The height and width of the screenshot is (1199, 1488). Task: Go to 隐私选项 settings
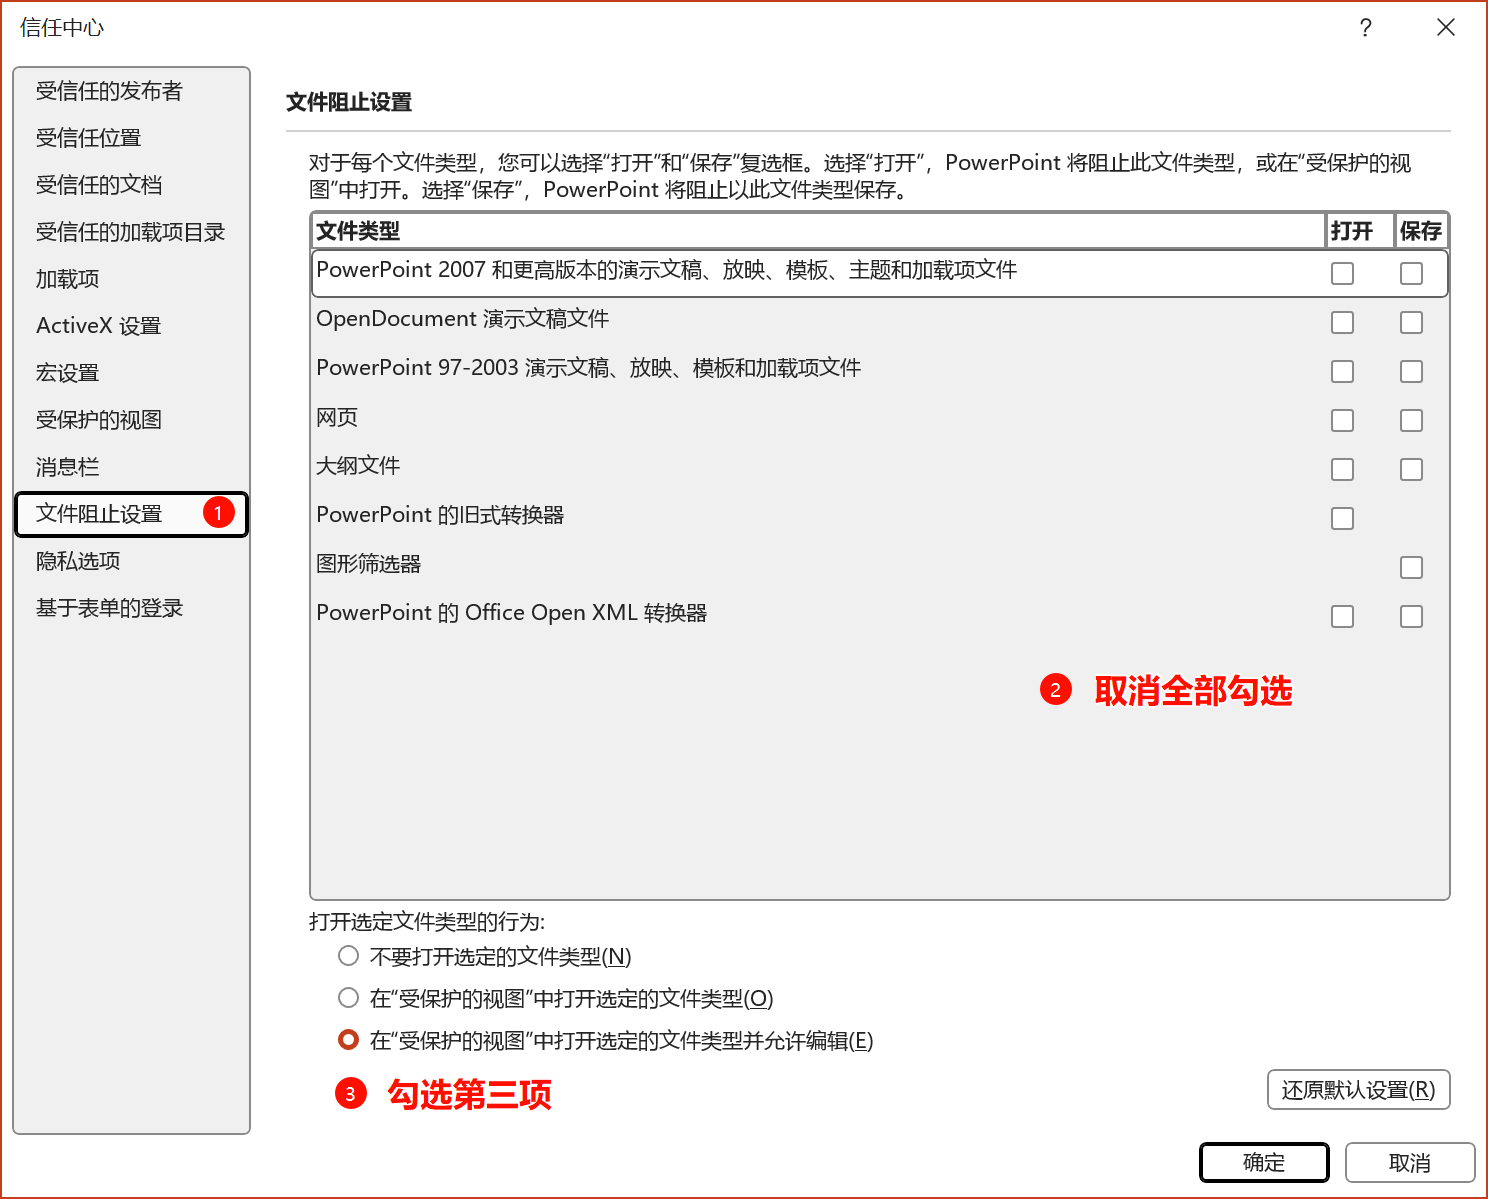tap(76, 560)
